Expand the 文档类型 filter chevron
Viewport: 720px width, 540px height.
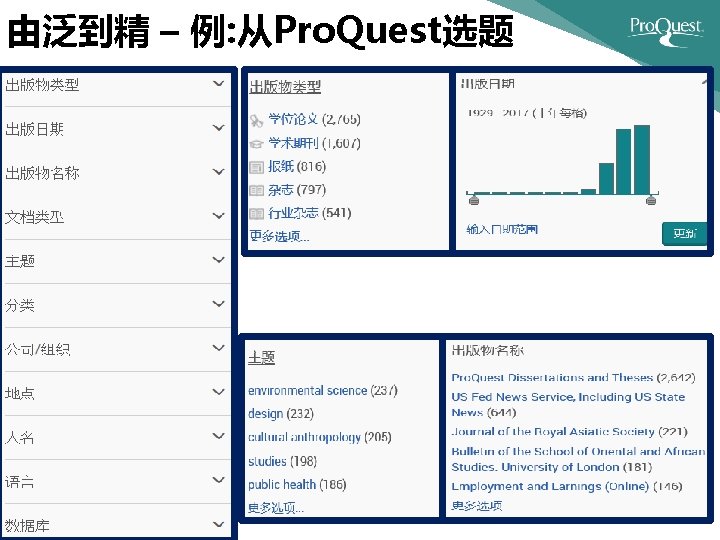click(219, 216)
